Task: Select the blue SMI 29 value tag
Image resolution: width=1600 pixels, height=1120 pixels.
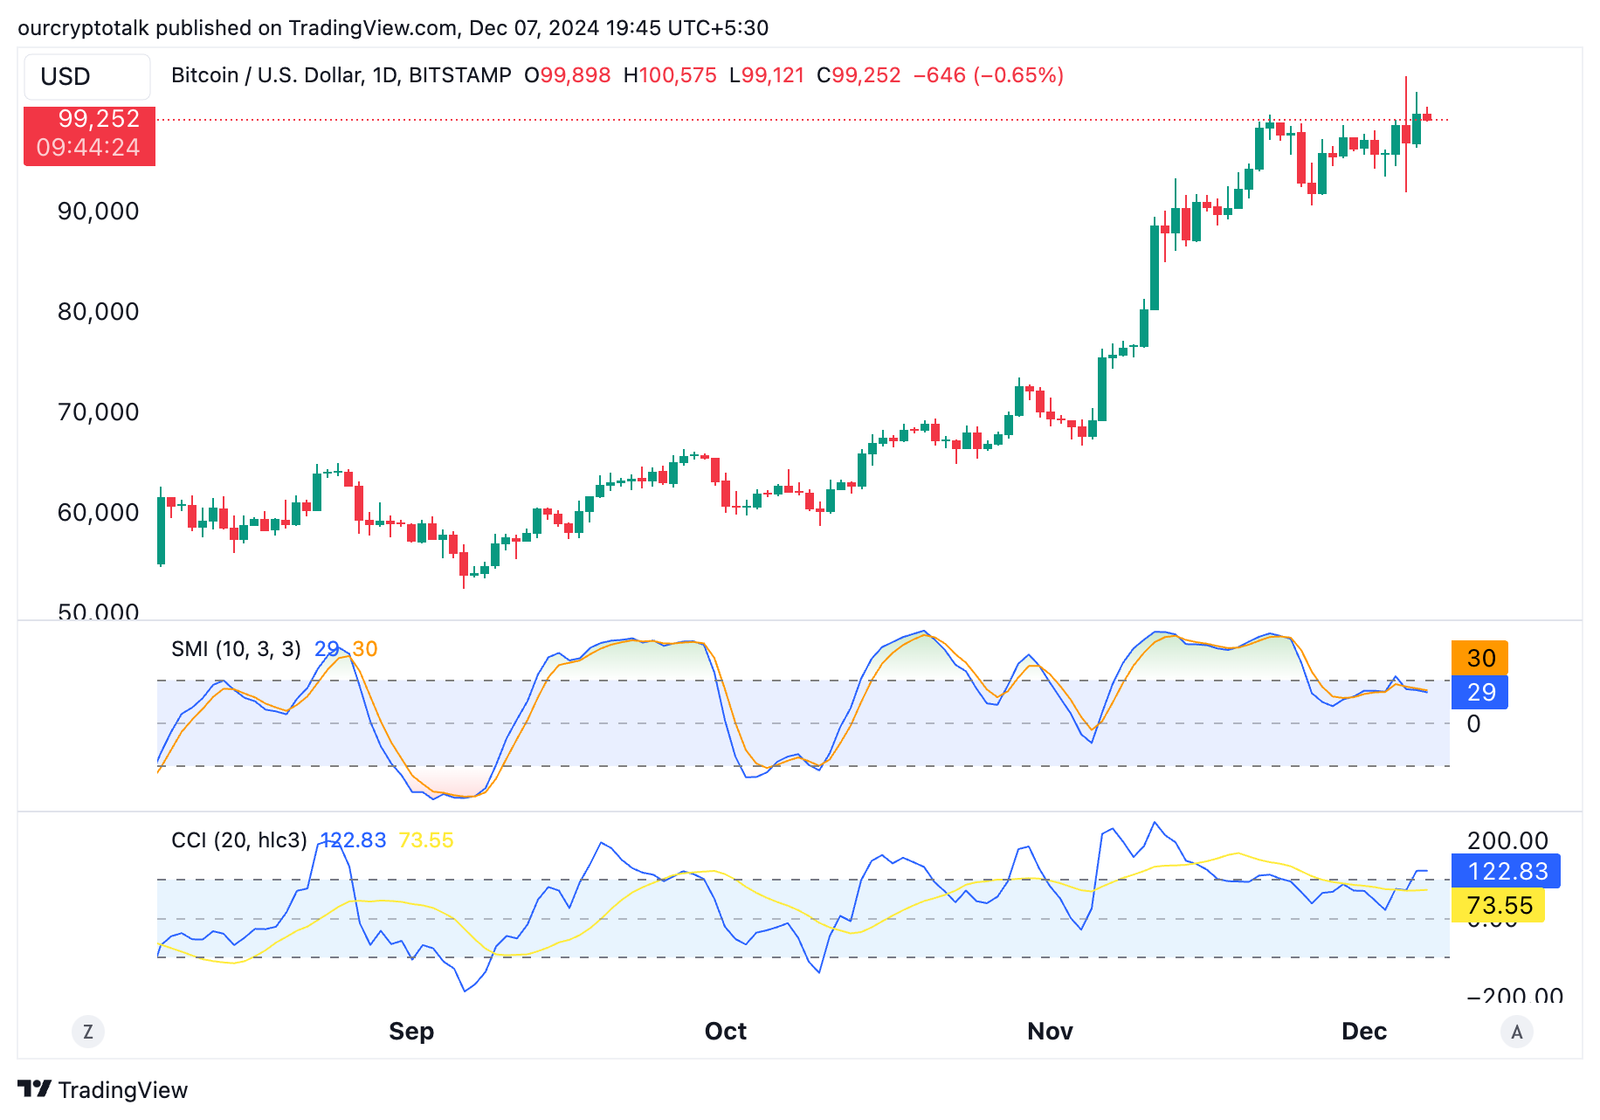Action: point(1479,692)
